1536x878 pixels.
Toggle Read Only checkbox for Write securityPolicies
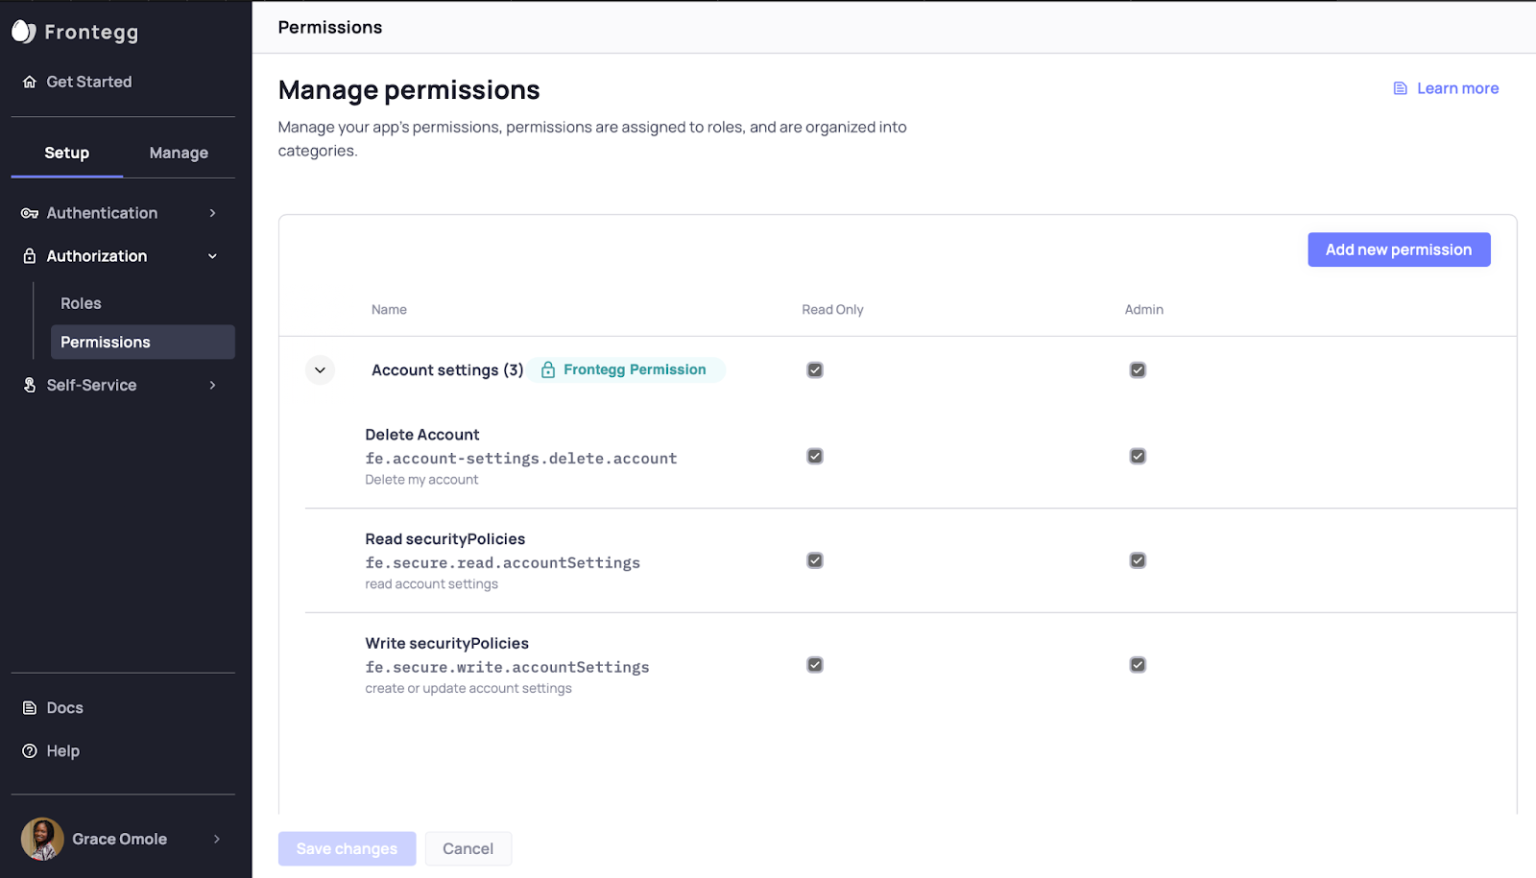(815, 665)
